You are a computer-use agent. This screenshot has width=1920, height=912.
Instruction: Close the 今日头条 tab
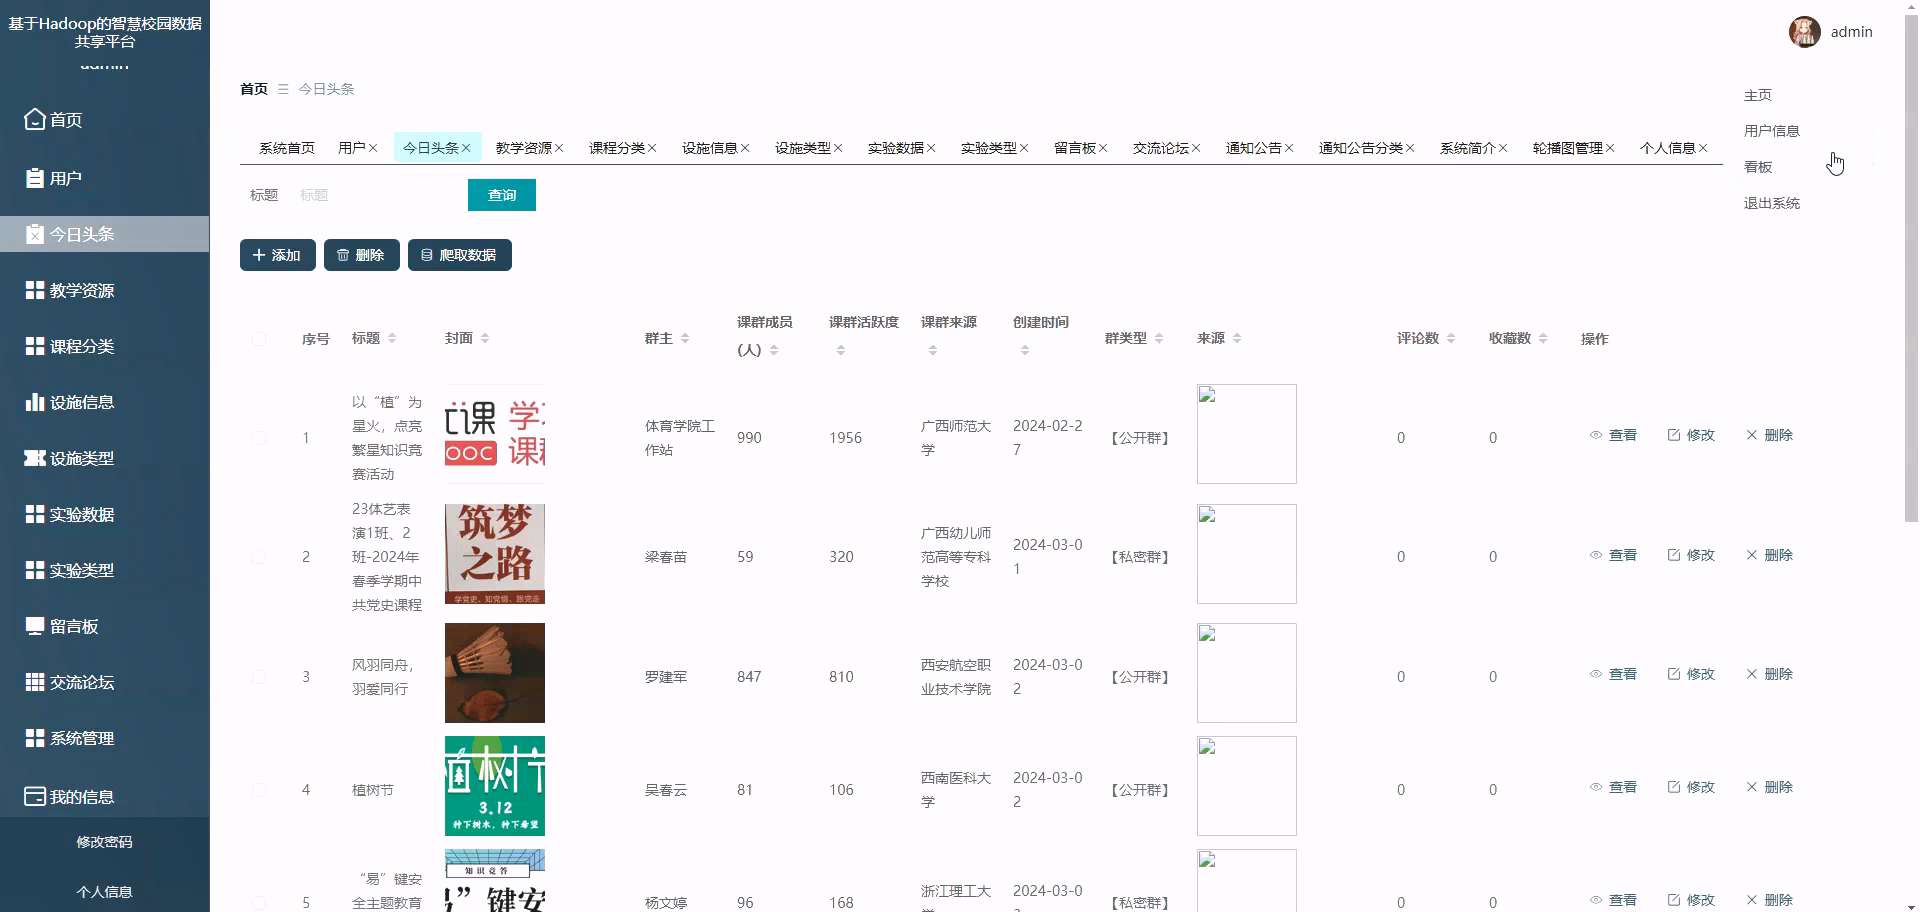[x=466, y=148]
